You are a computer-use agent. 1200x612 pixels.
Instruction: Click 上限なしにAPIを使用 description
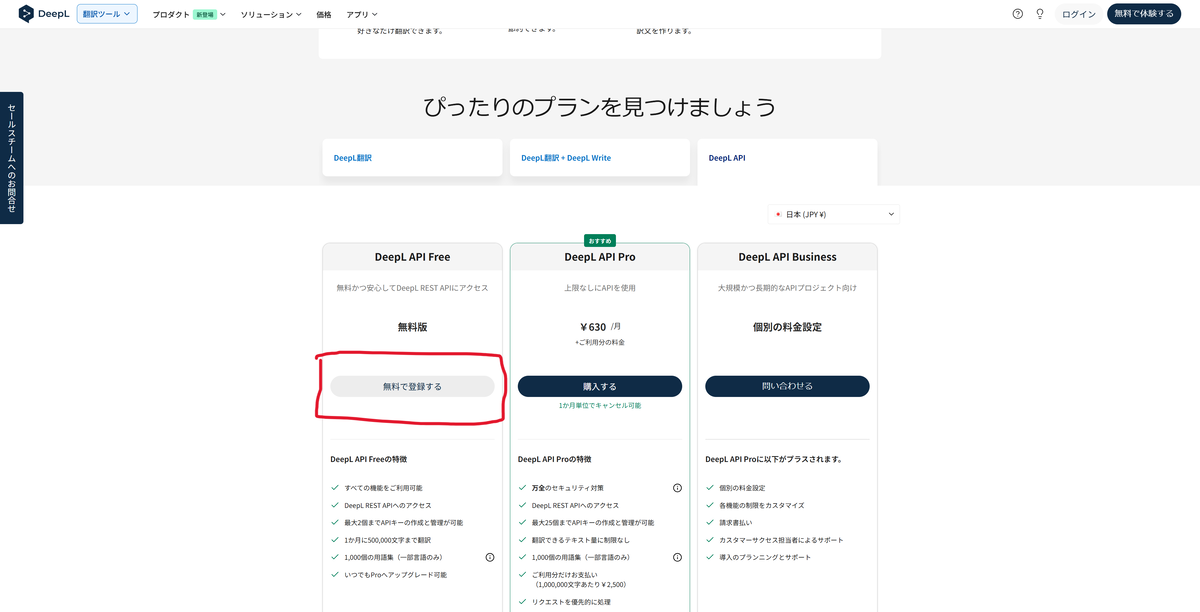coord(600,288)
